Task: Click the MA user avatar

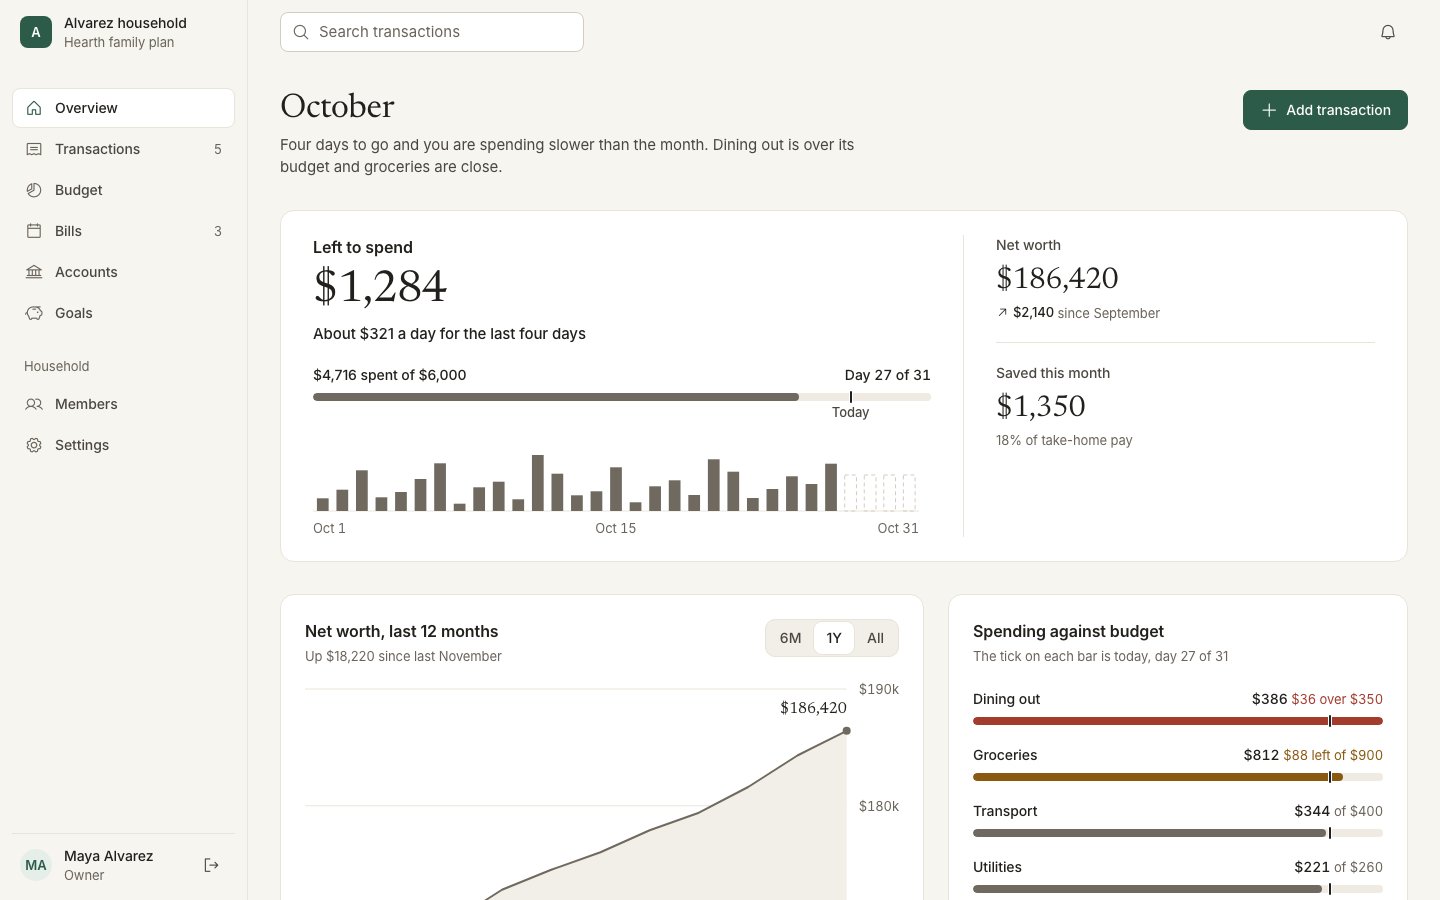Action: click(x=36, y=865)
